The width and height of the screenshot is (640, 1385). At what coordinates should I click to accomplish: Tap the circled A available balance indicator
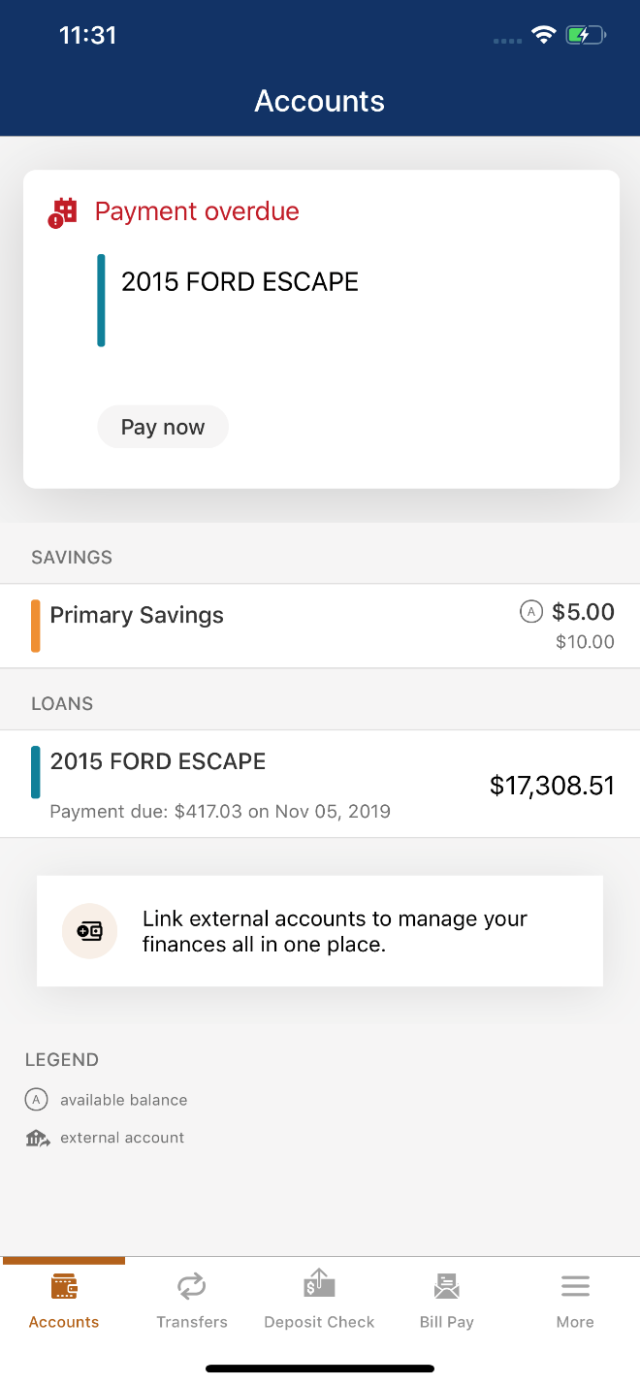(x=531, y=611)
